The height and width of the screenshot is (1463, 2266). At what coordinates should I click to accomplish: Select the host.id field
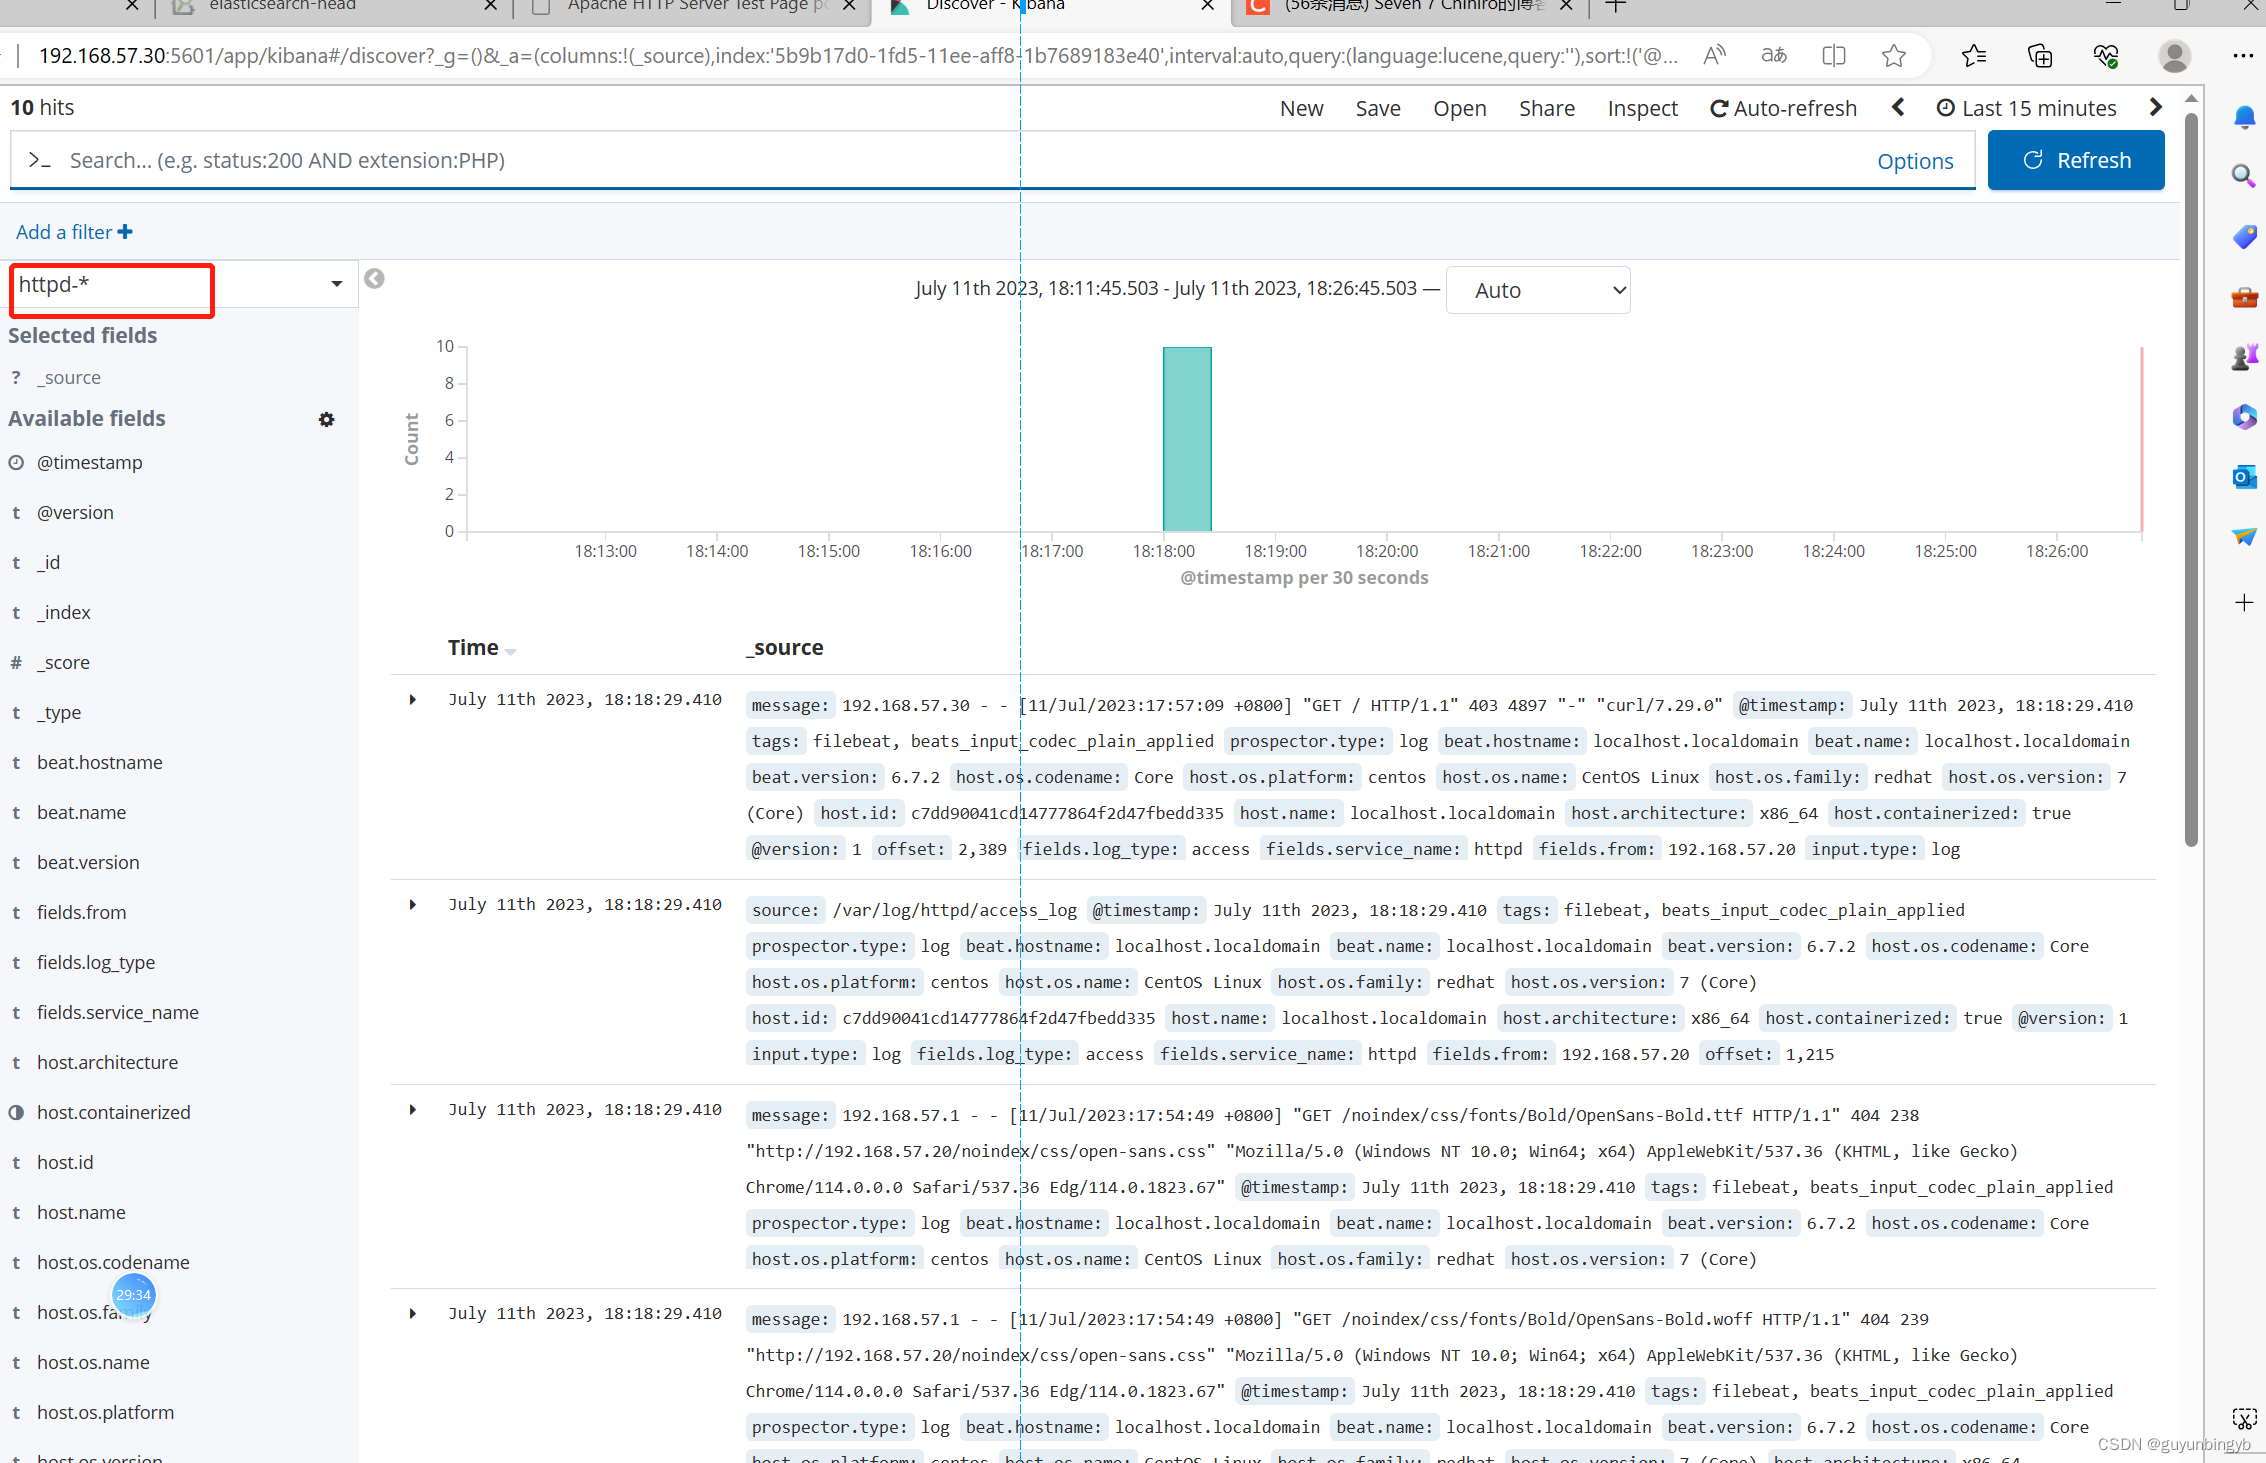[65, 1163]
